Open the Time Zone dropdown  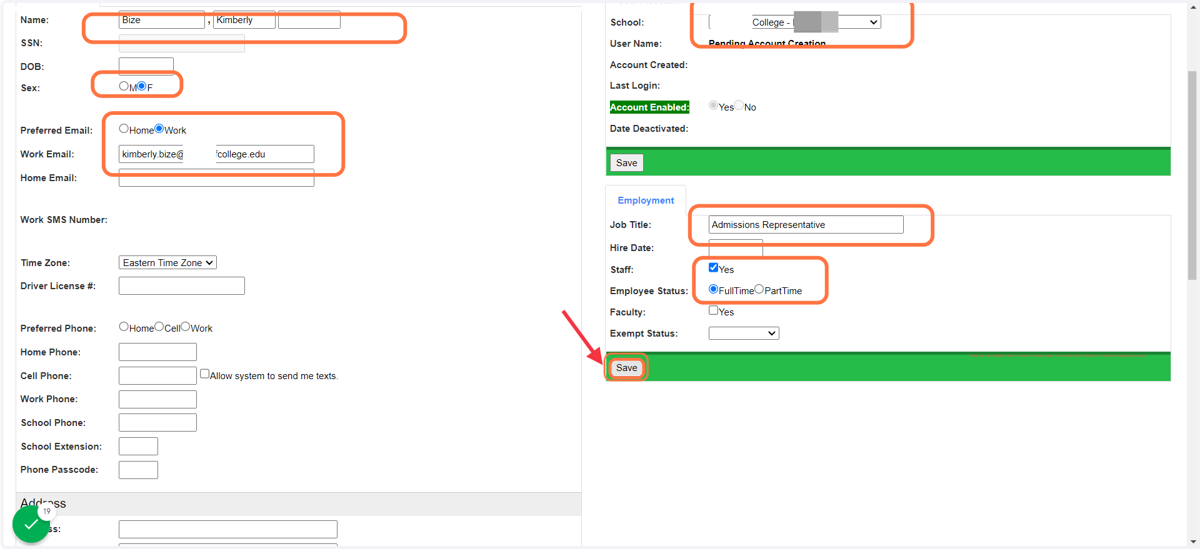point(168,263)
